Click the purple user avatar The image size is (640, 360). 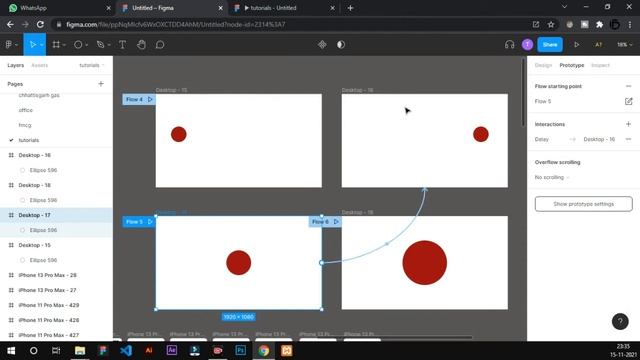pyautogui.click(x=527, y=44)
